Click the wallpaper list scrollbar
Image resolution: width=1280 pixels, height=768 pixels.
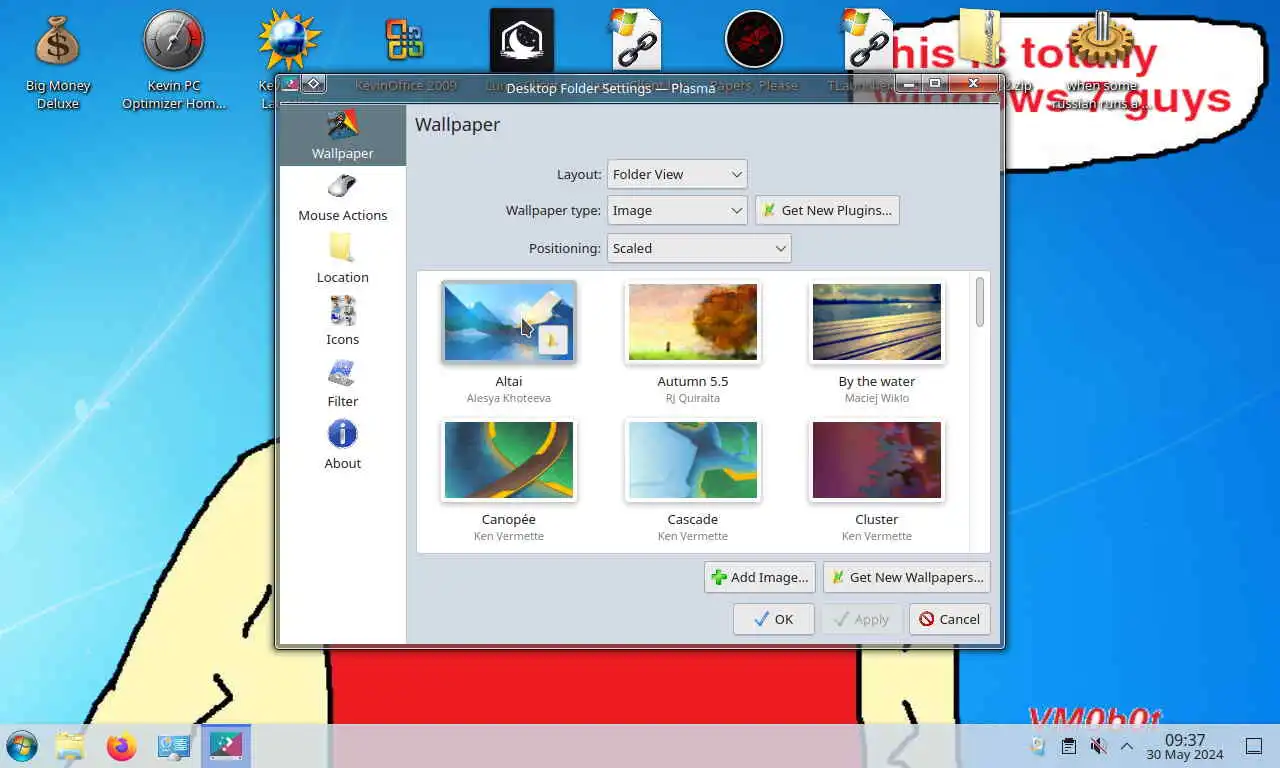point(980,302)
